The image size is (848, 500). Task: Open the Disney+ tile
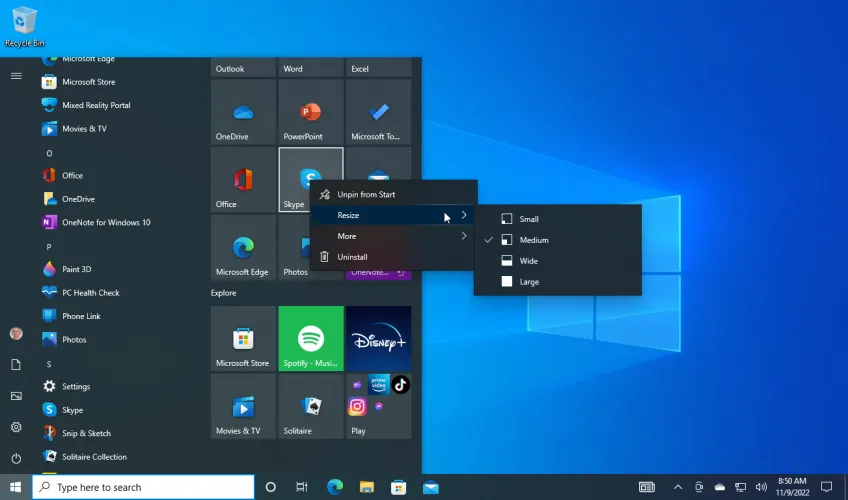(x=378, y=339)
